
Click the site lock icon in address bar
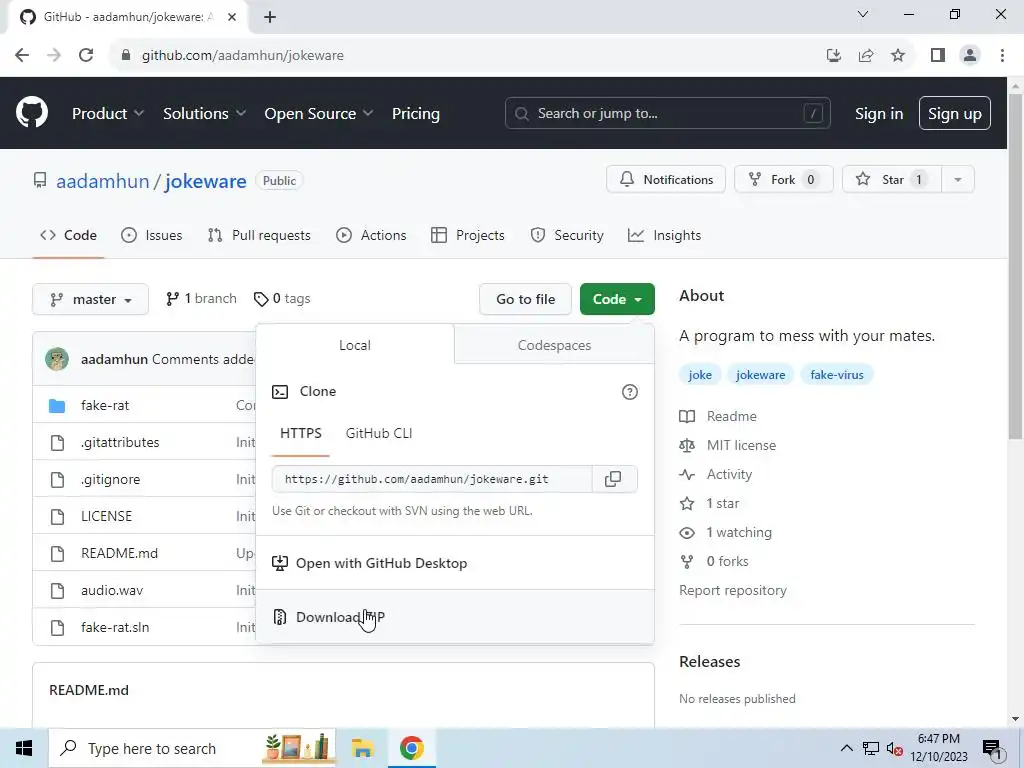coord(126,56)
